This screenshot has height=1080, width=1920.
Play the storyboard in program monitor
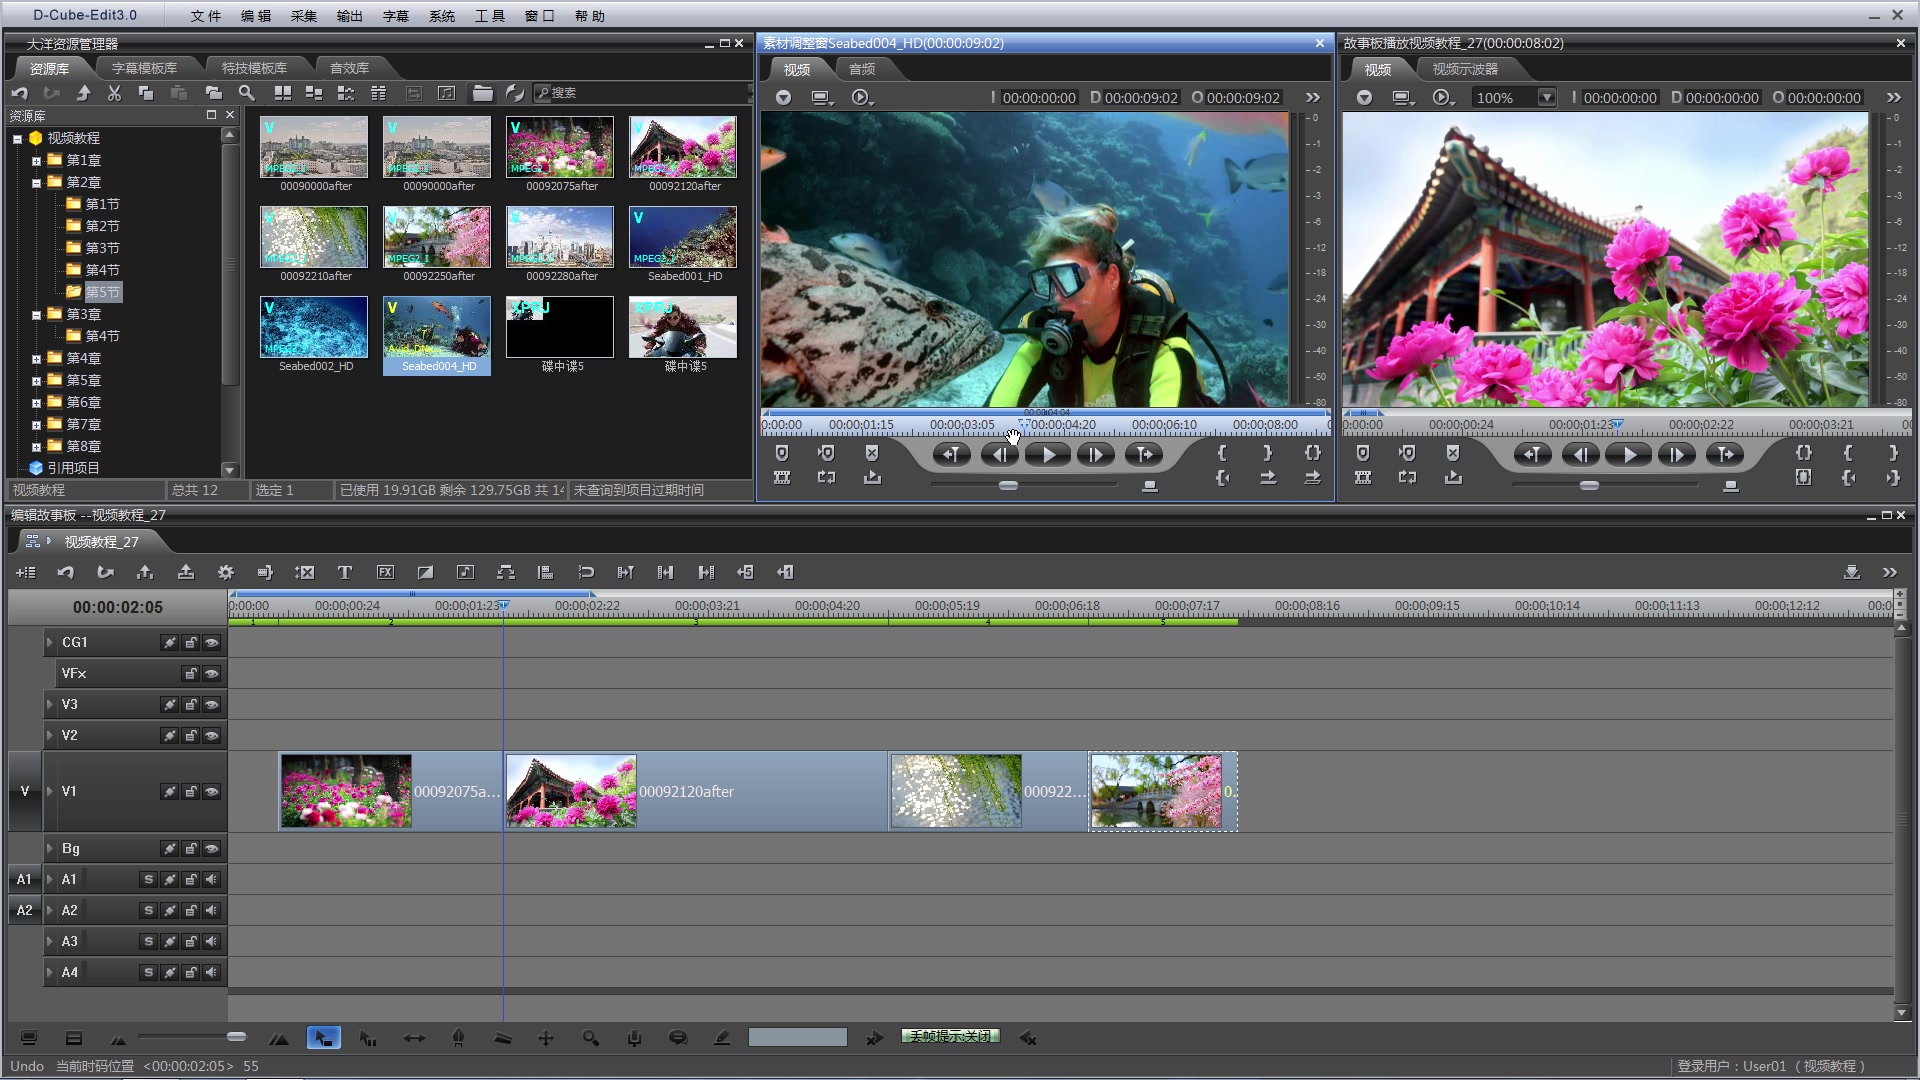[x=1629, y=454]
